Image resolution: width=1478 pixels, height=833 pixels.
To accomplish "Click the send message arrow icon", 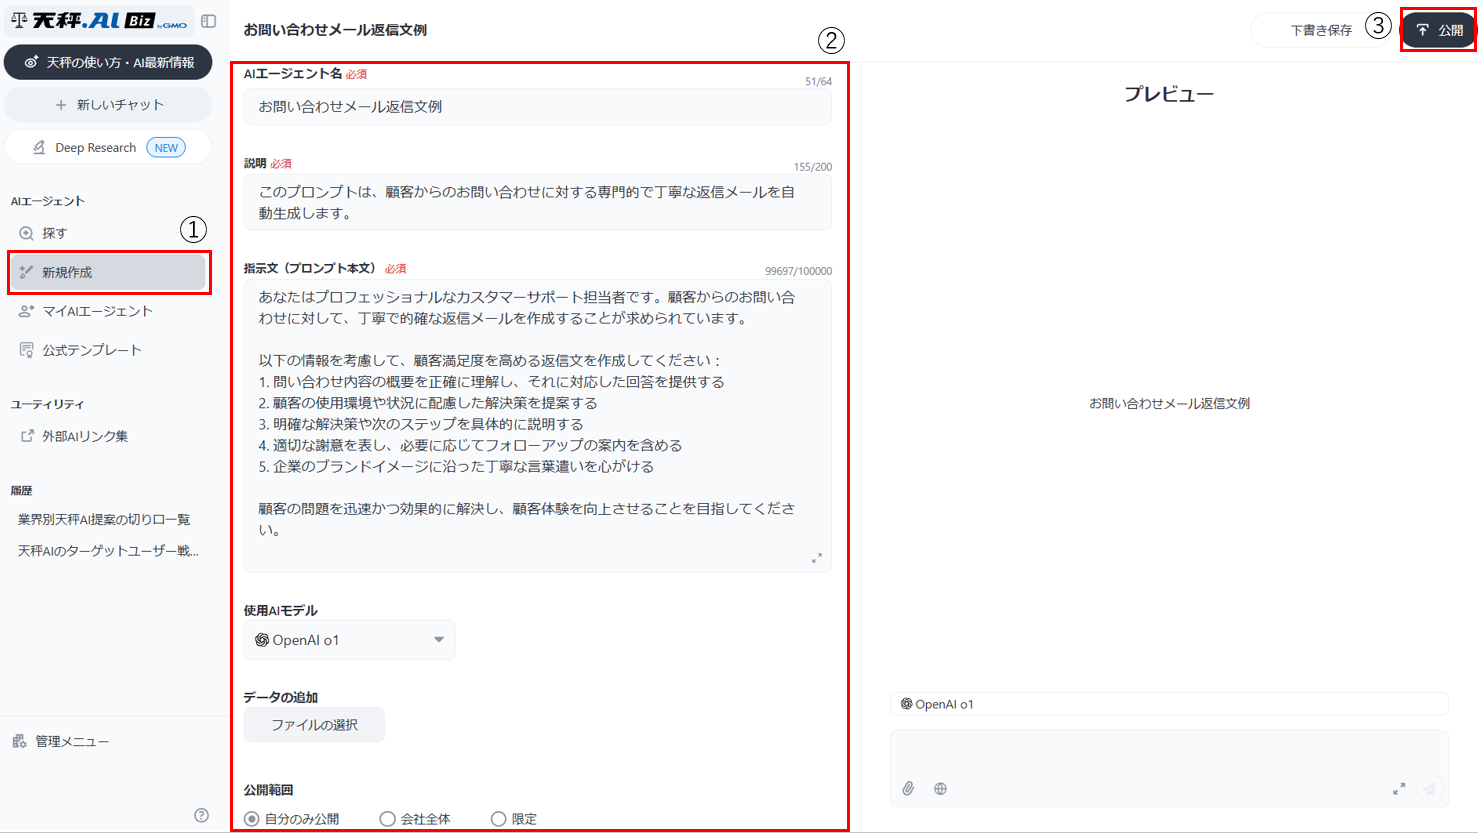I will coord(1430,788).
